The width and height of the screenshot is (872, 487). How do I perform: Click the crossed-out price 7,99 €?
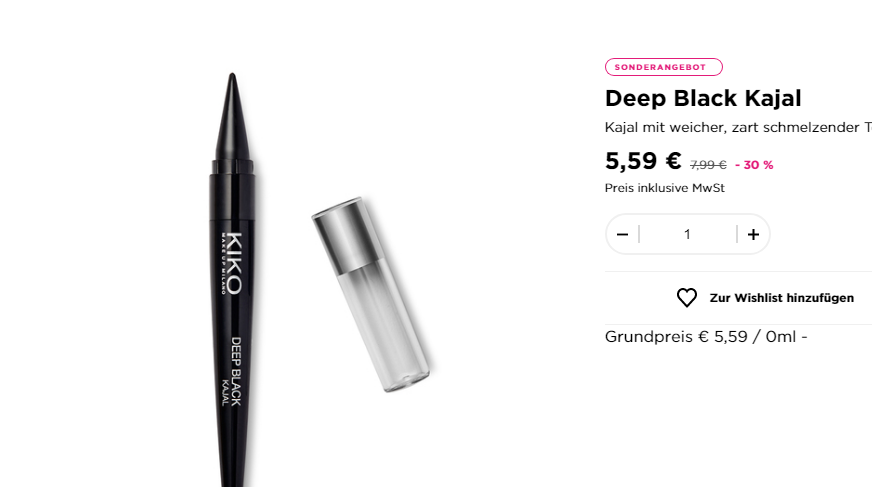tap(708, 165)
